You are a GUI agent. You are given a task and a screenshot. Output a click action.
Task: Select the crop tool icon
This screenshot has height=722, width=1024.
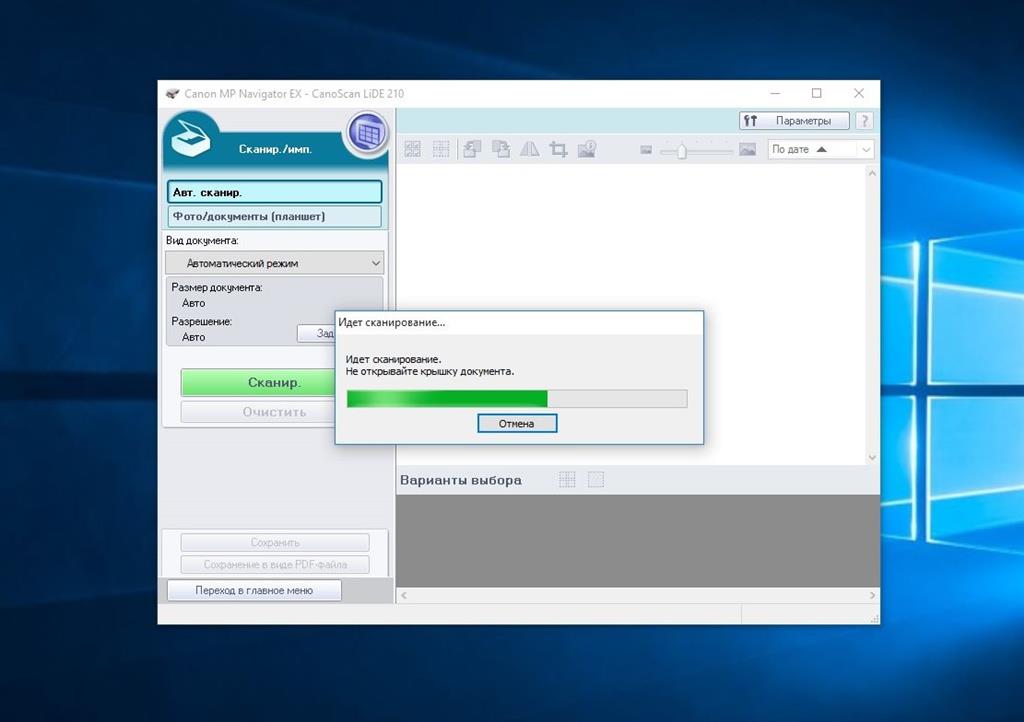pos(558,149)
